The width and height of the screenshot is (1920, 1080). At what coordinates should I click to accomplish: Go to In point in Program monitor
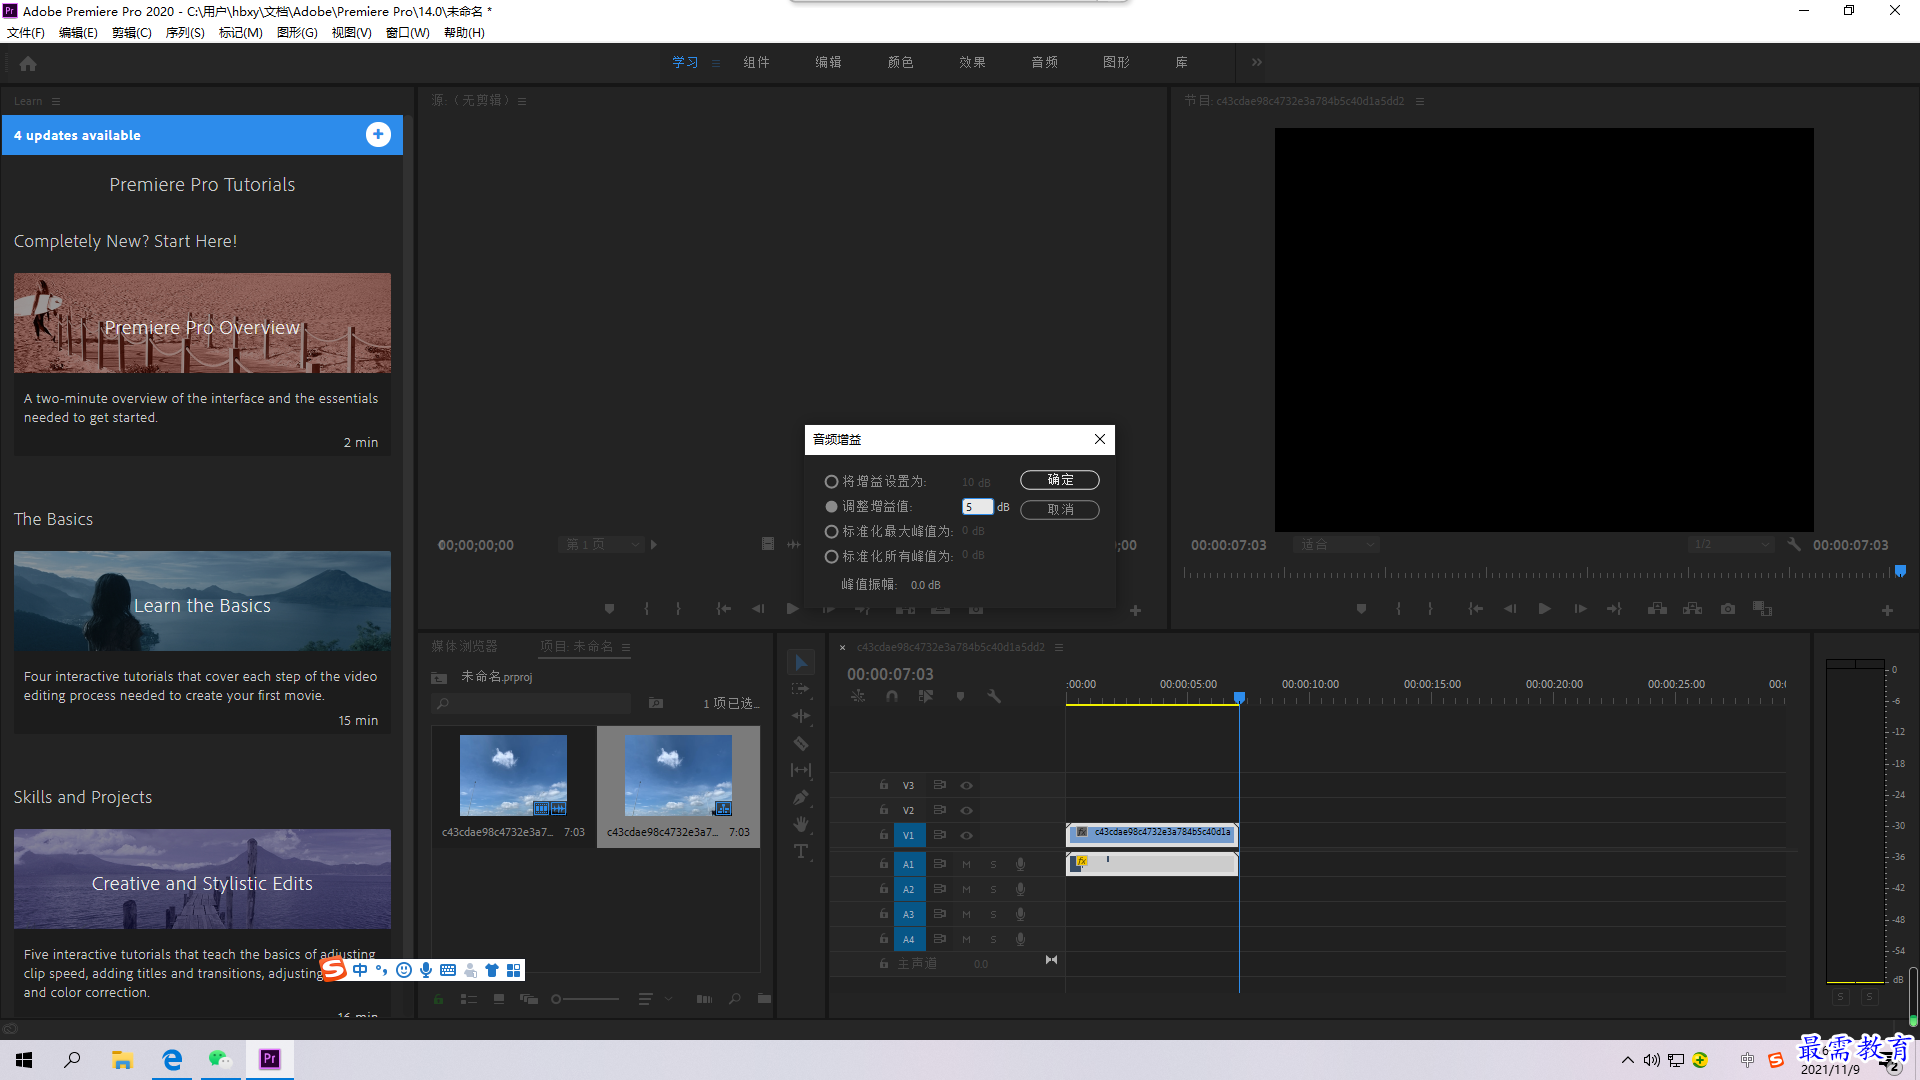click(1475, 609)
